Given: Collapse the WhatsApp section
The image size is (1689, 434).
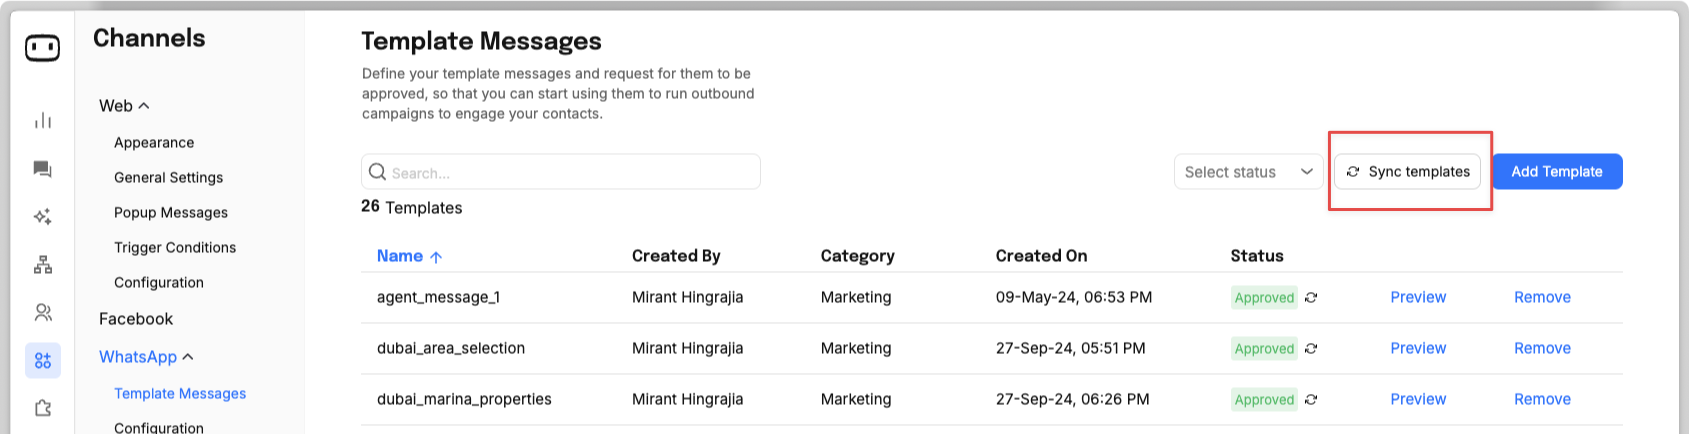Looking at the screenshot, I should [146, 357].
